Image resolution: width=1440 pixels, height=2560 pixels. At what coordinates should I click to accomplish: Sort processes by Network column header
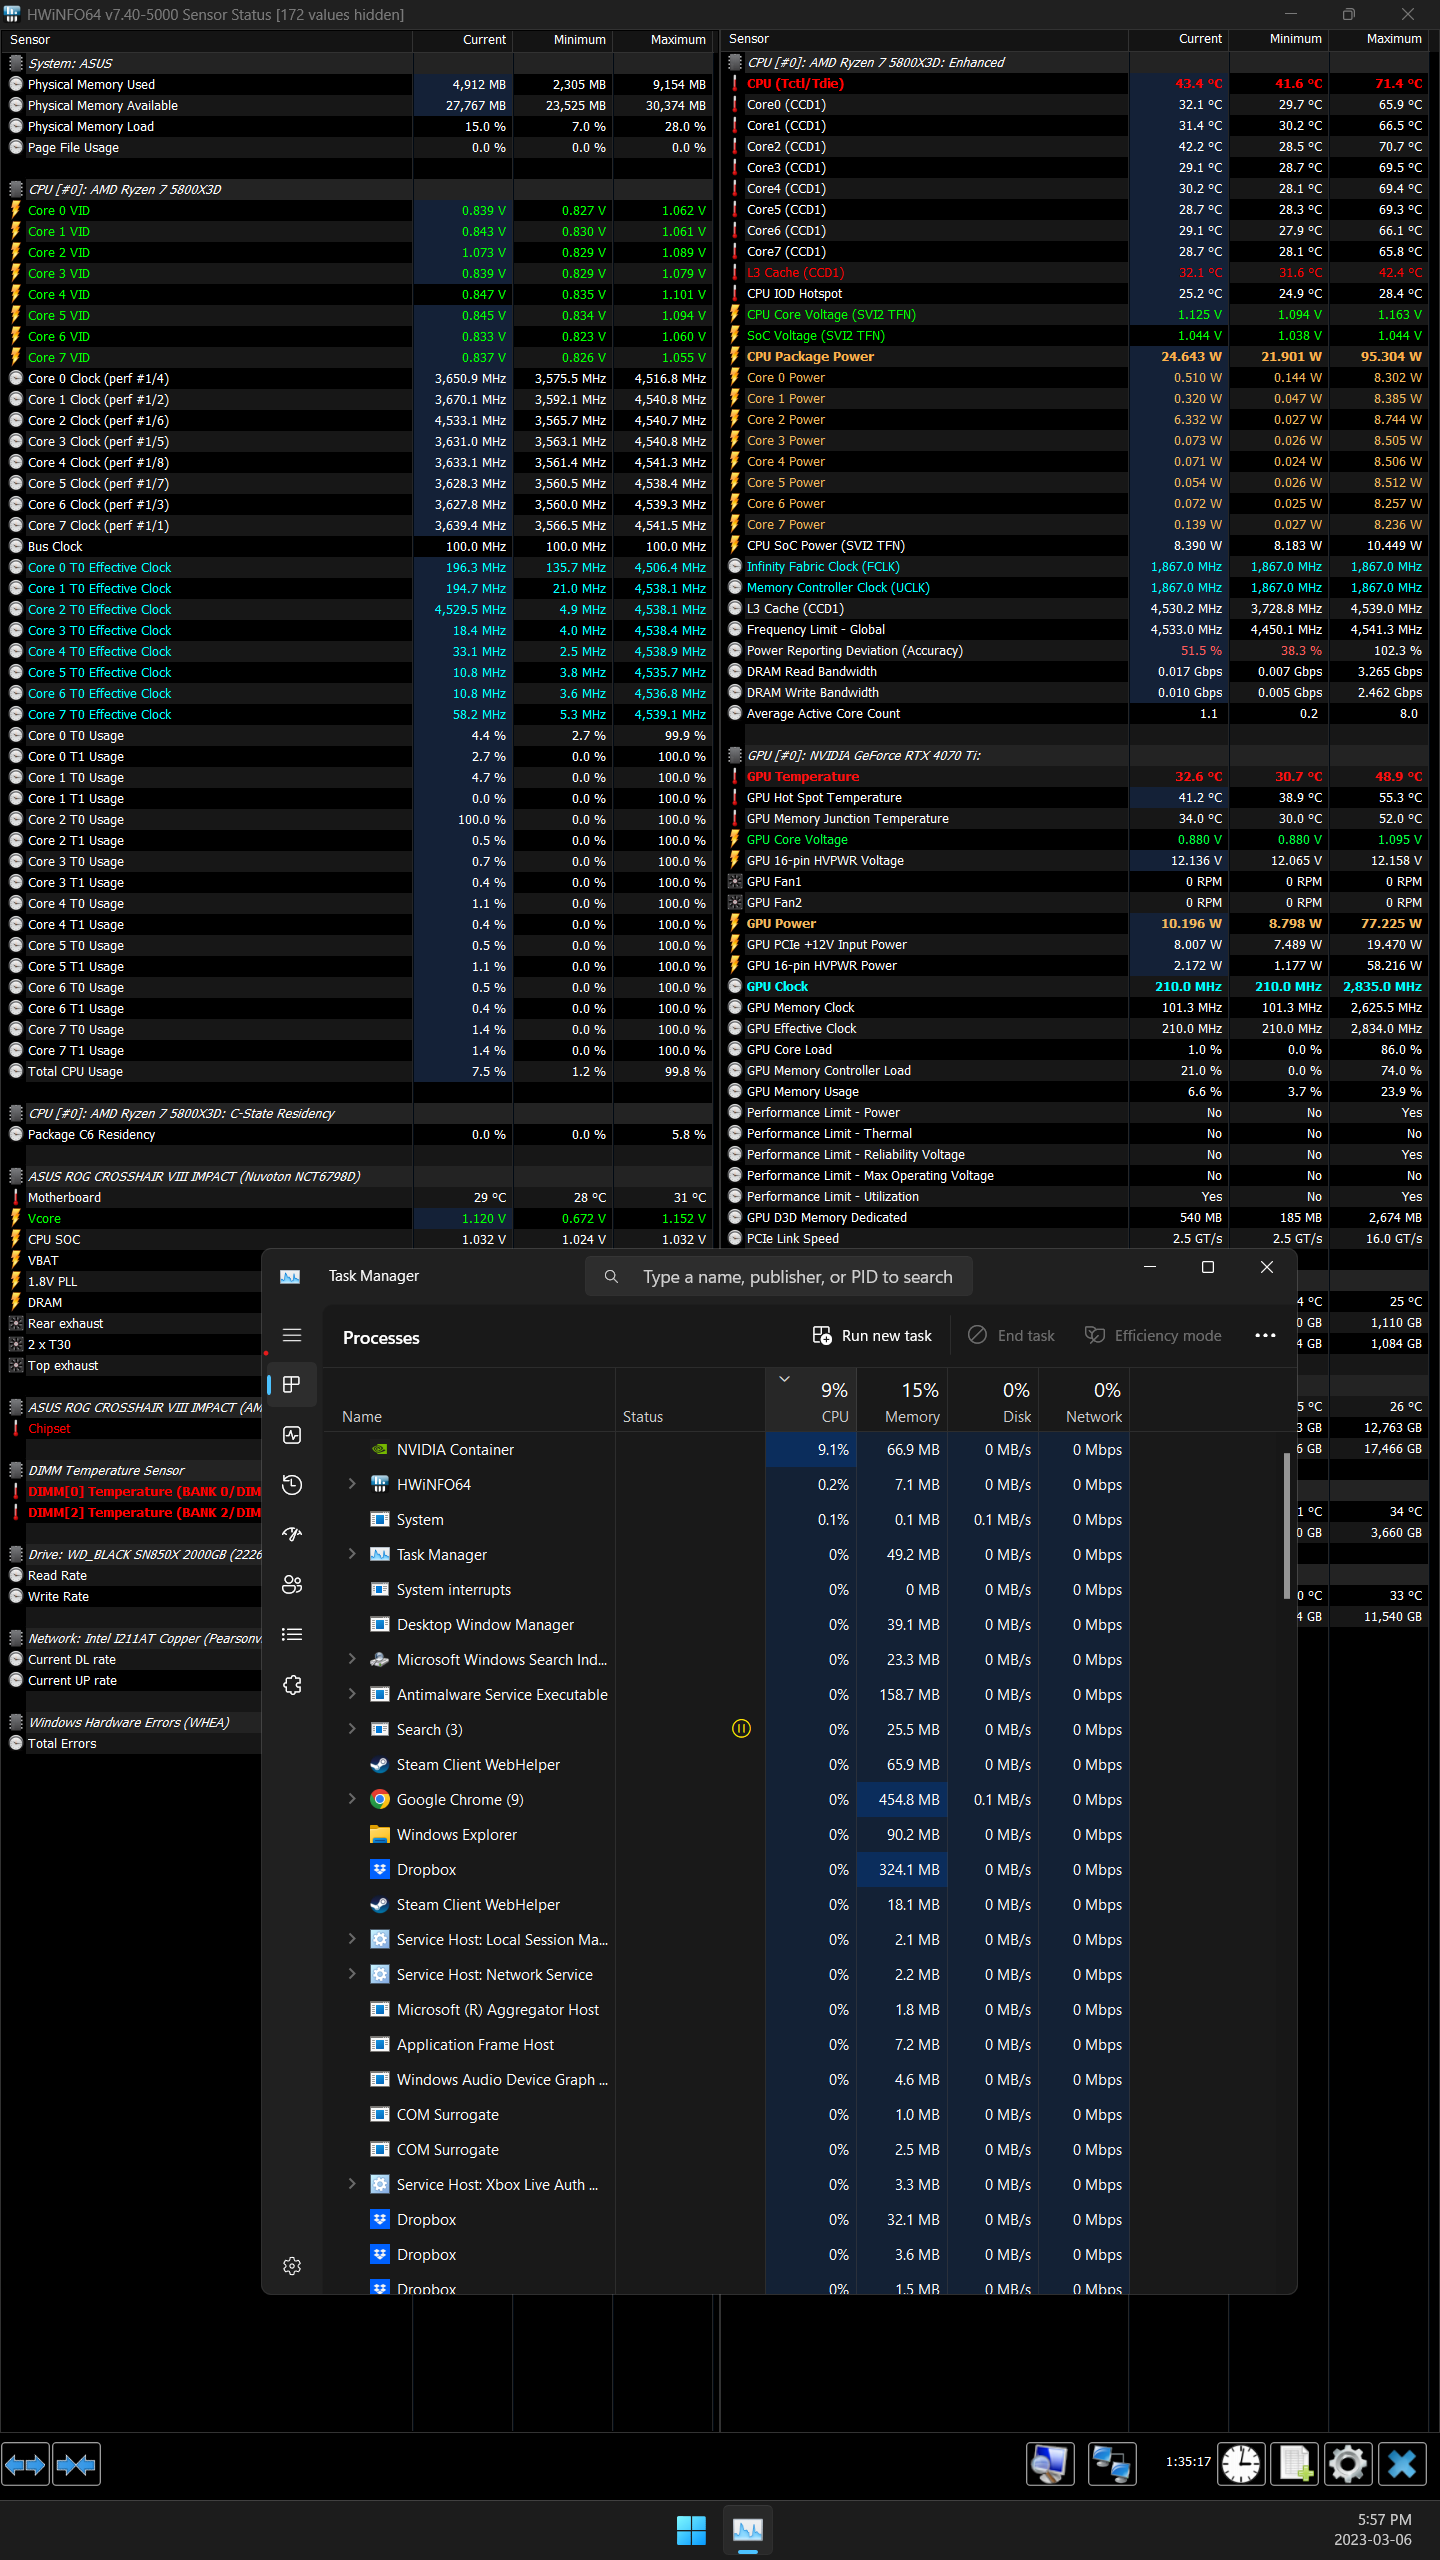coord(1085,1400)
